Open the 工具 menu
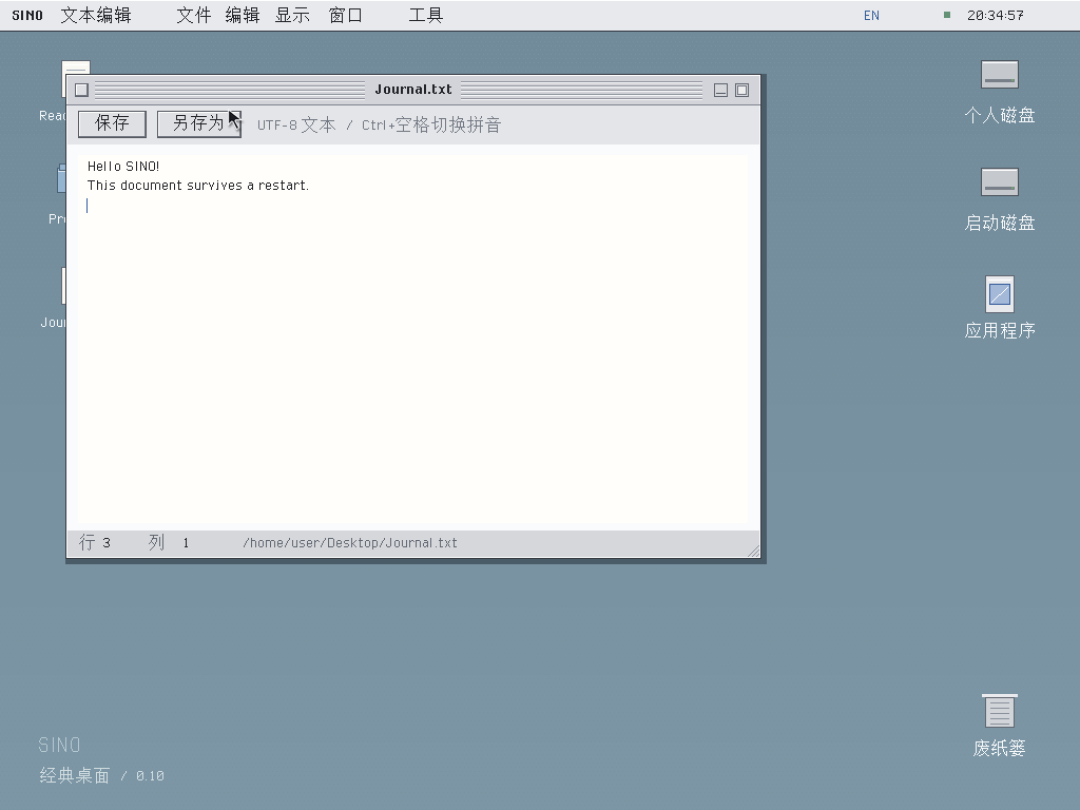 426,15
